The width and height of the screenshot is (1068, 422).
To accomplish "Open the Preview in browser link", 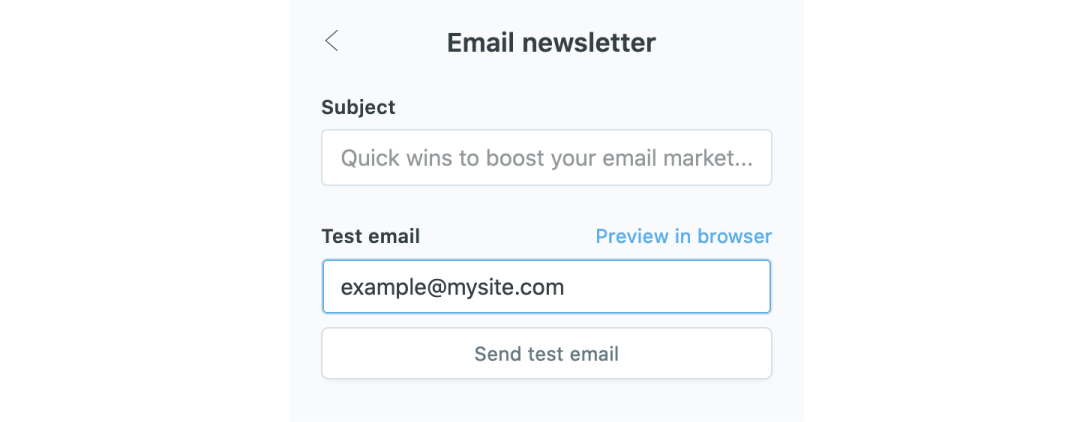I will tap(683, 237).
